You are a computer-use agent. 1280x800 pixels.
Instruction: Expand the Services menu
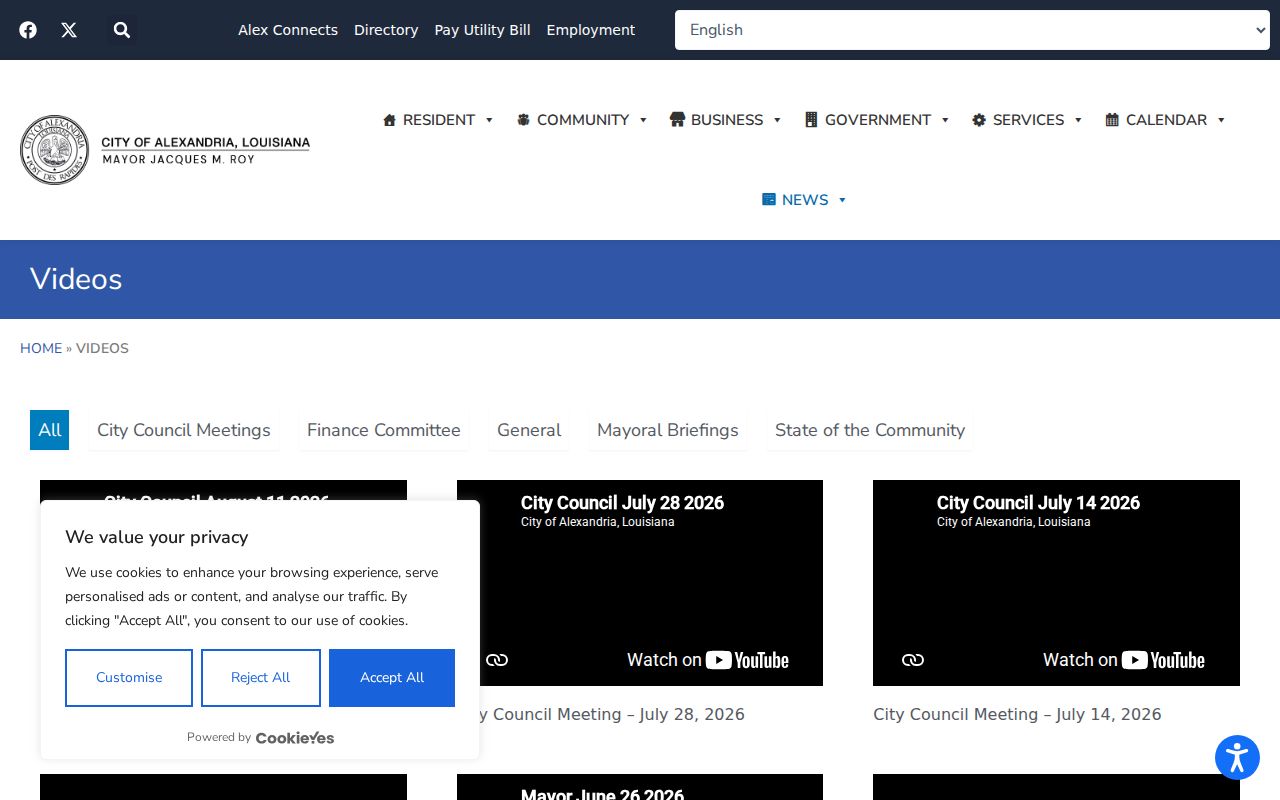point(1027,120)
